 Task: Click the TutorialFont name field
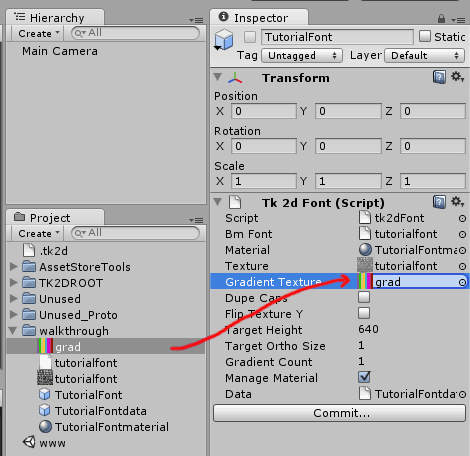tap(337, 37)
